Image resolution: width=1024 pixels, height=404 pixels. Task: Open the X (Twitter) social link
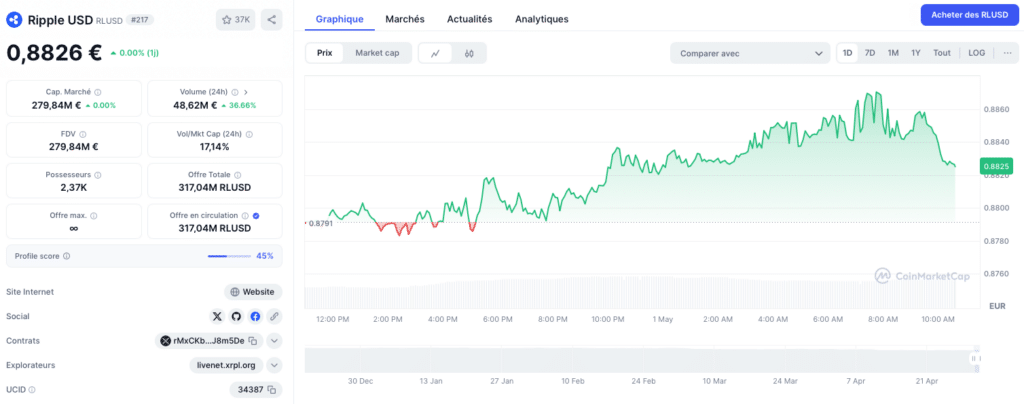click(x=217, y=317)
